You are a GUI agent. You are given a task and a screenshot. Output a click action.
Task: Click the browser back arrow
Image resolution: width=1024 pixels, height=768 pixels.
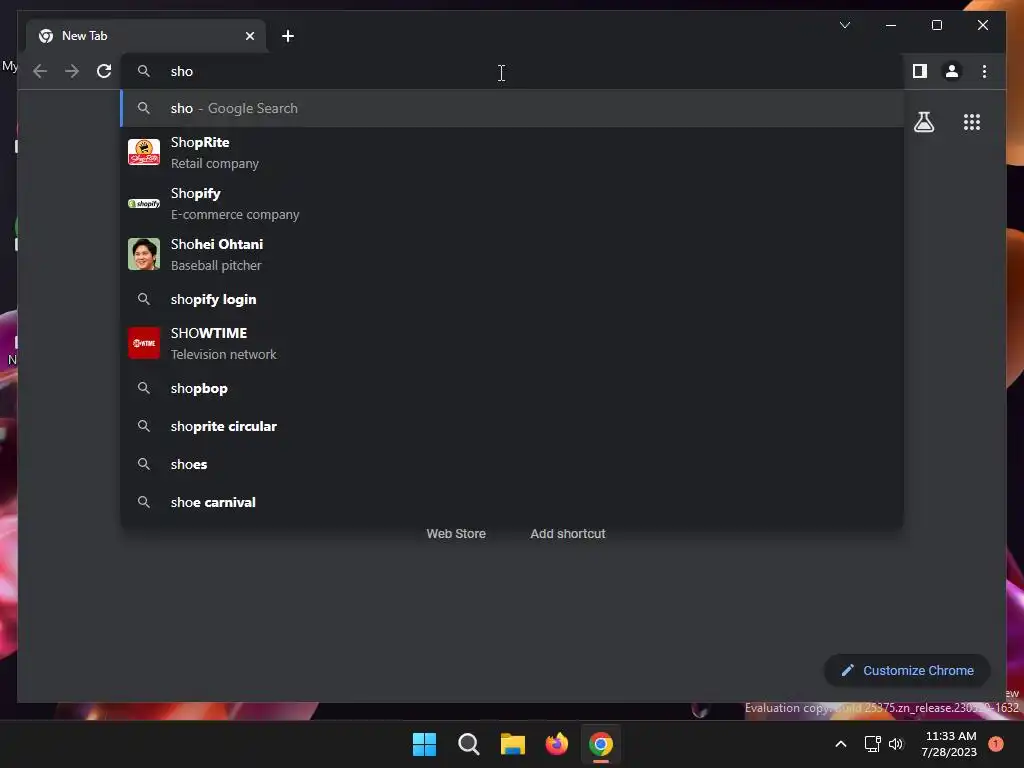[40, 71]
